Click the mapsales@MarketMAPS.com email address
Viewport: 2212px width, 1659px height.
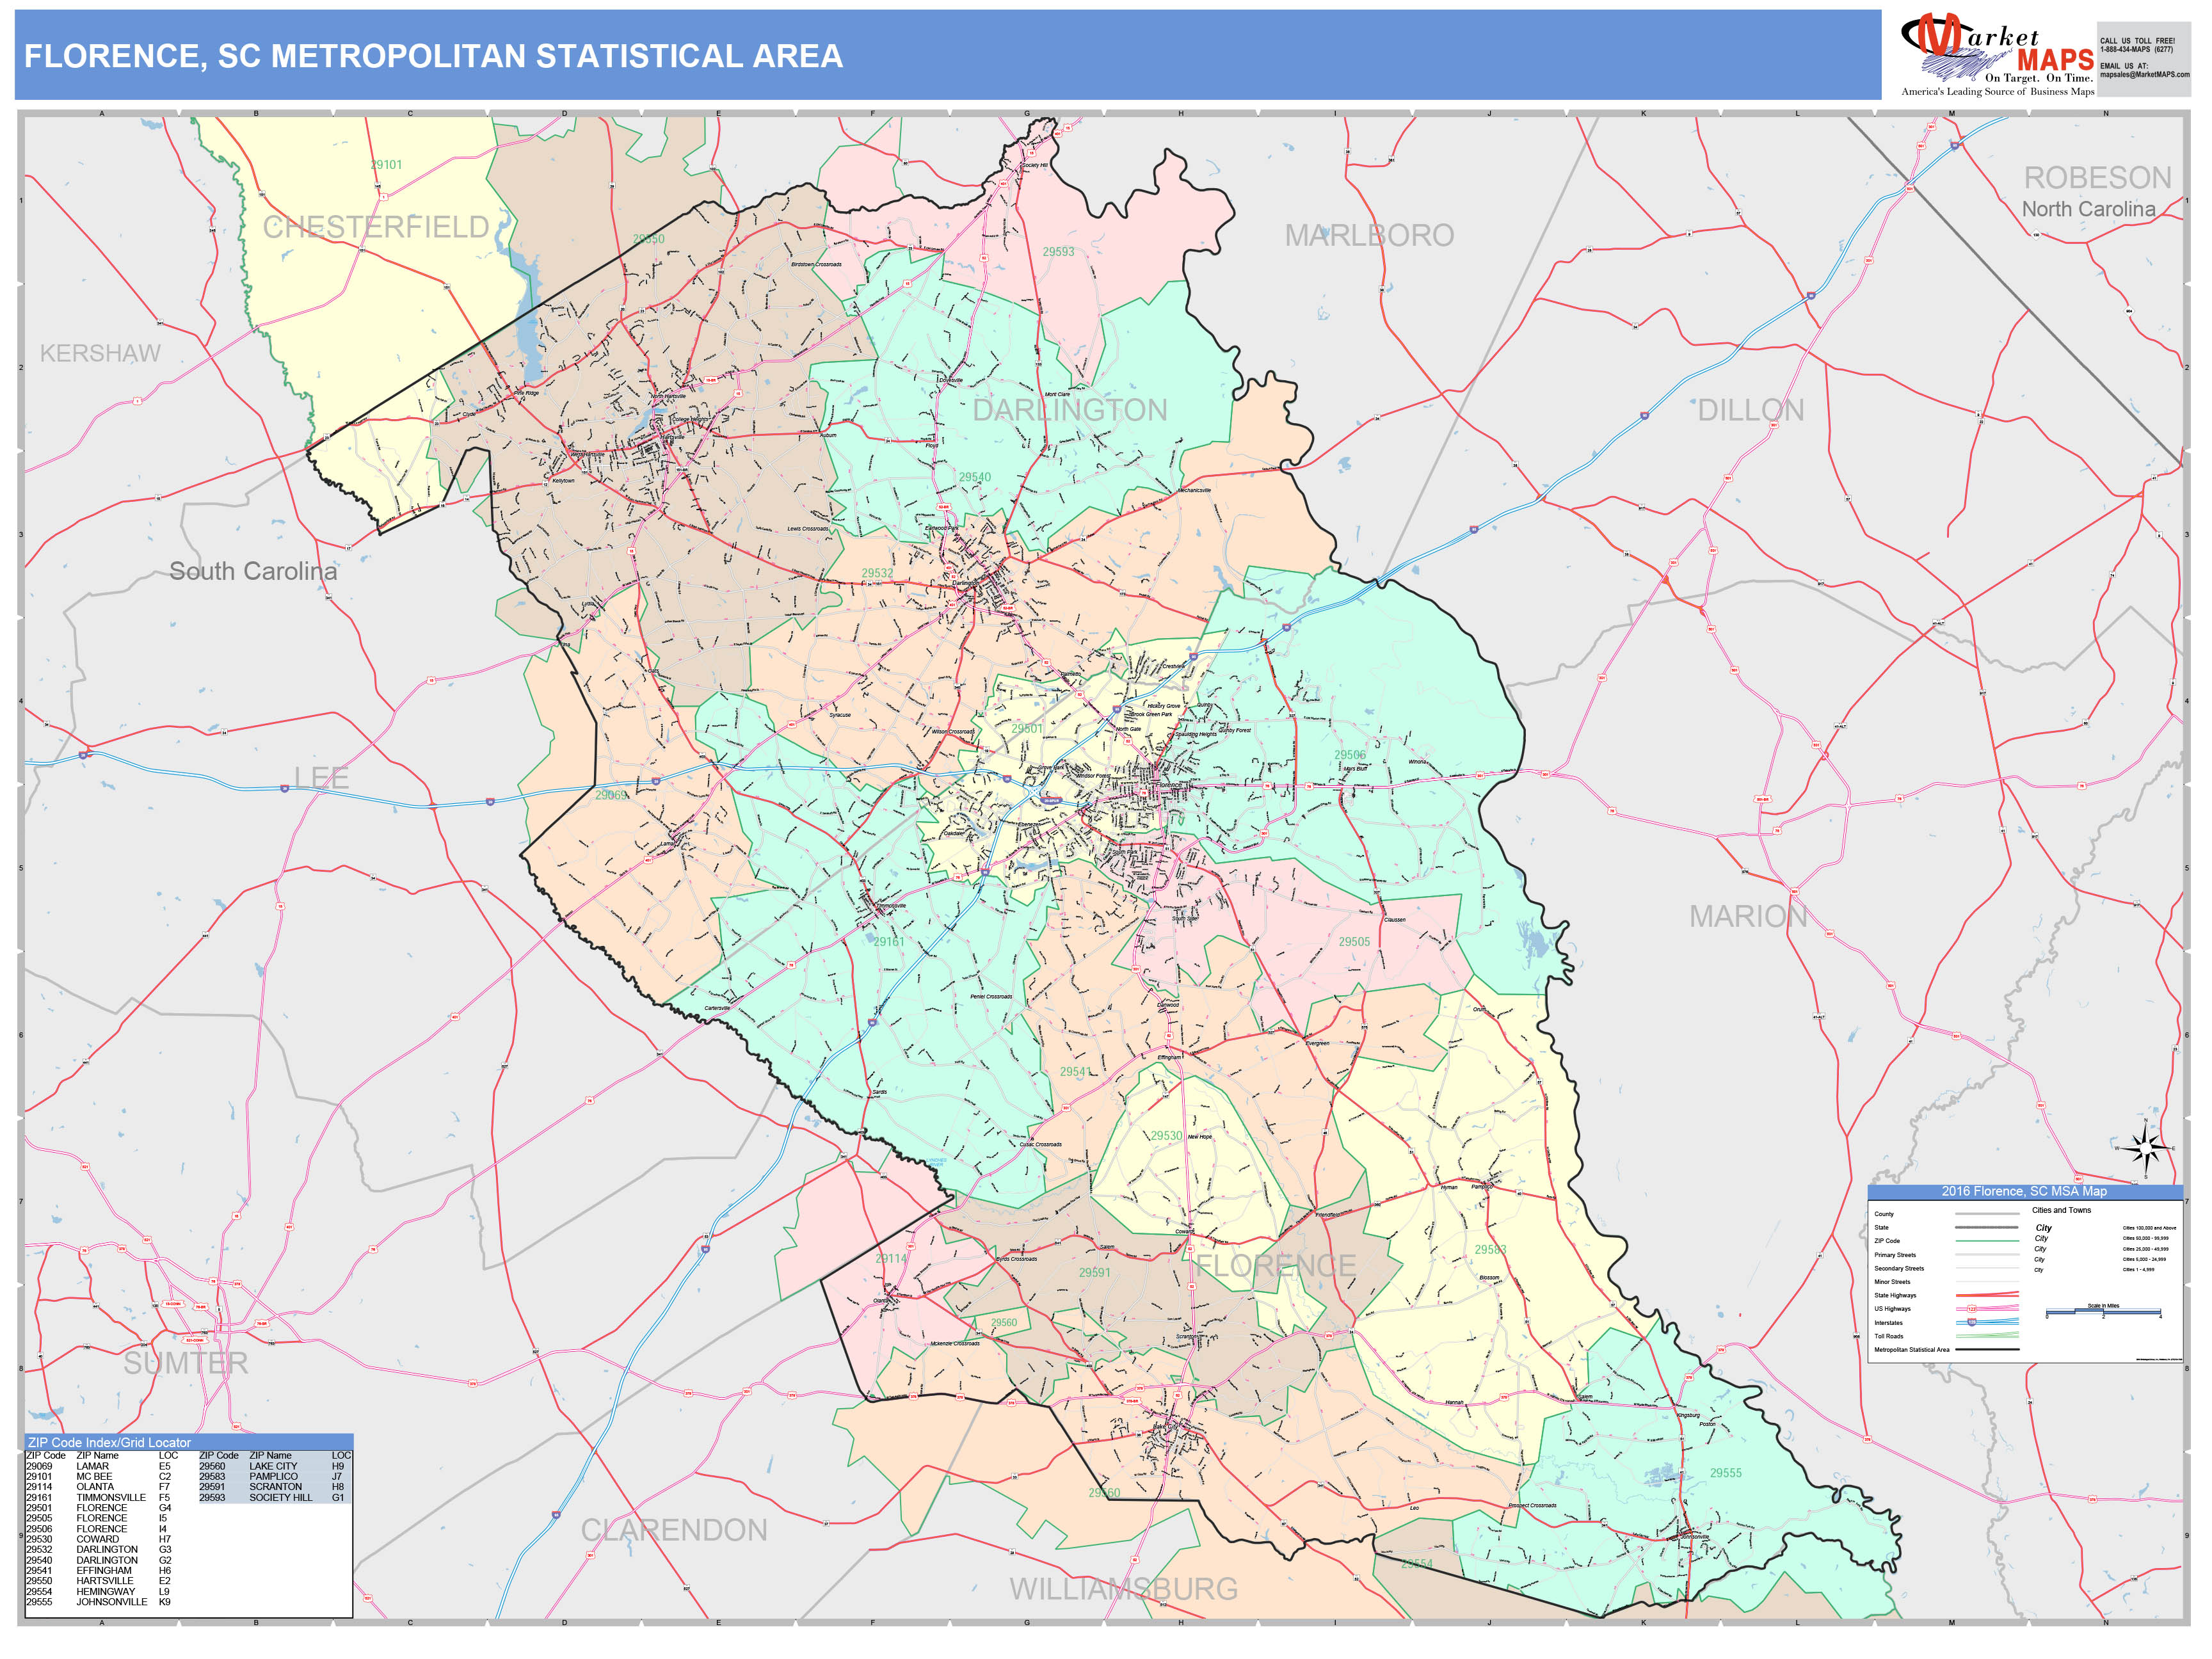2144,74
